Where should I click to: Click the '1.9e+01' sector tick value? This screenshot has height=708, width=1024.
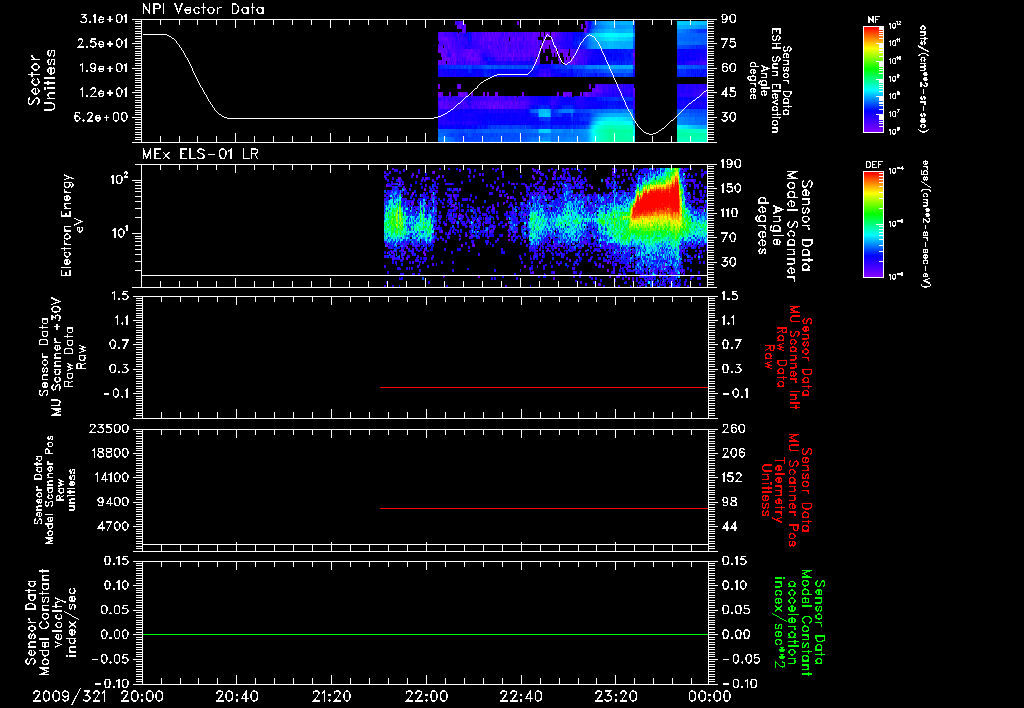pyautogui.click(x=104, y=68)
